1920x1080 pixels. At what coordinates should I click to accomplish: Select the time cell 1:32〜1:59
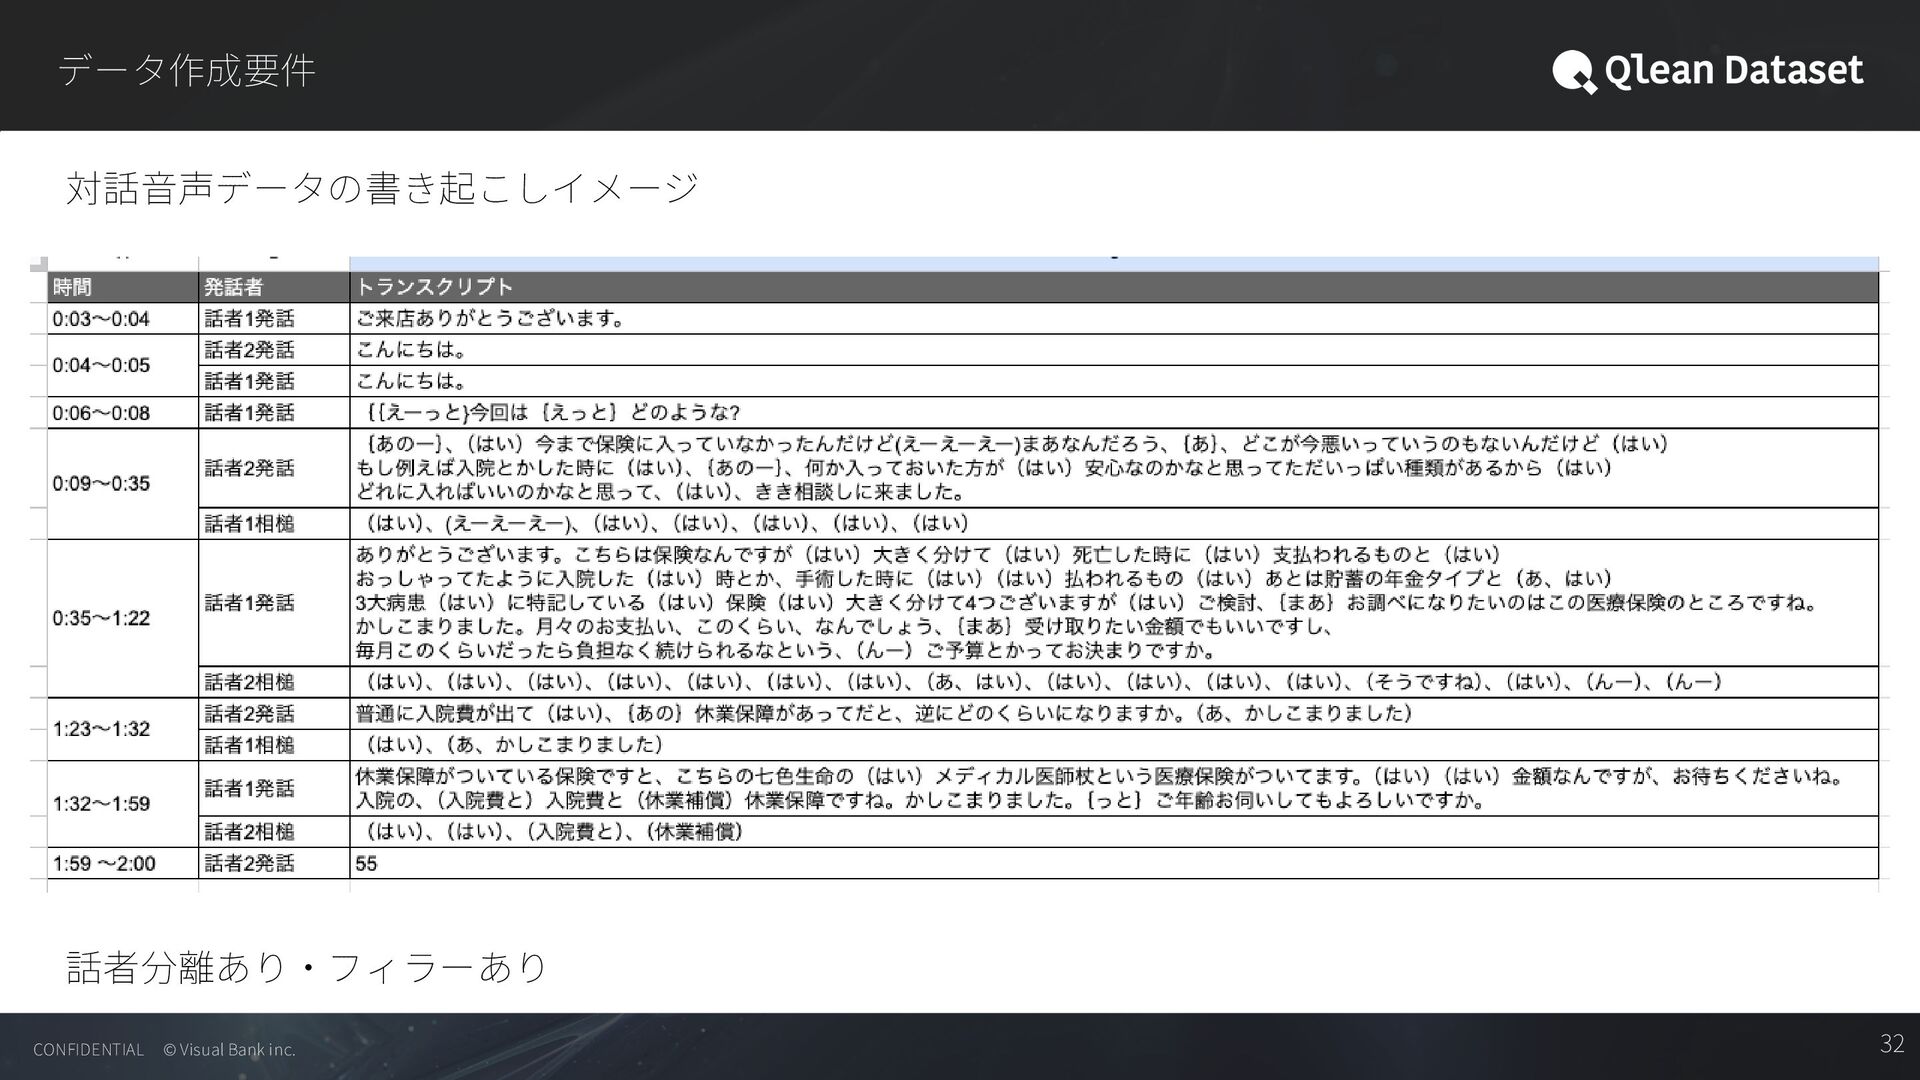click(x=123, y=804)
